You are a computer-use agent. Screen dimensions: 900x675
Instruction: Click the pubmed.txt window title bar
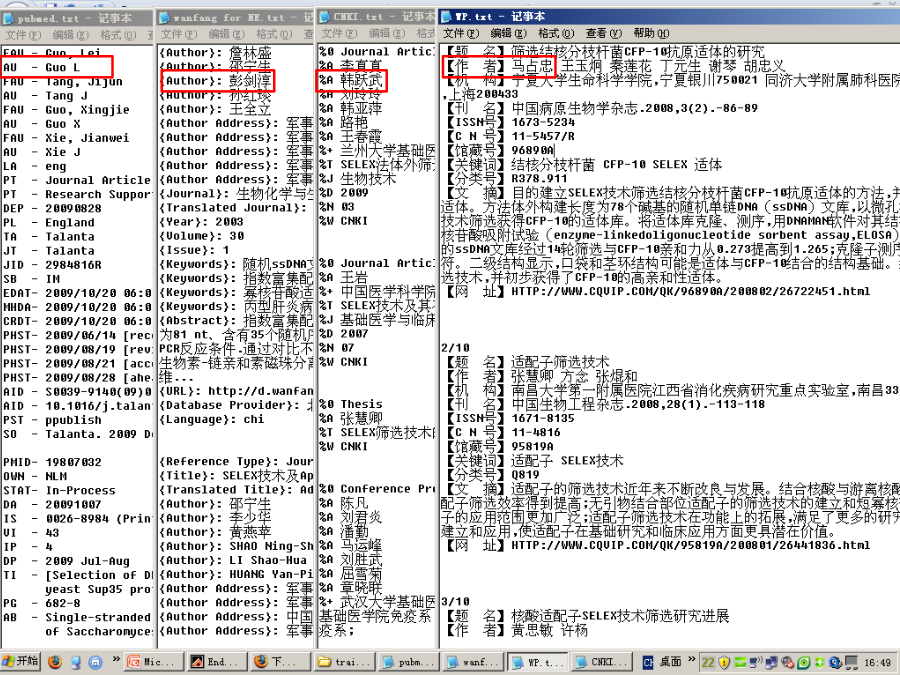[x=77, y=18]
